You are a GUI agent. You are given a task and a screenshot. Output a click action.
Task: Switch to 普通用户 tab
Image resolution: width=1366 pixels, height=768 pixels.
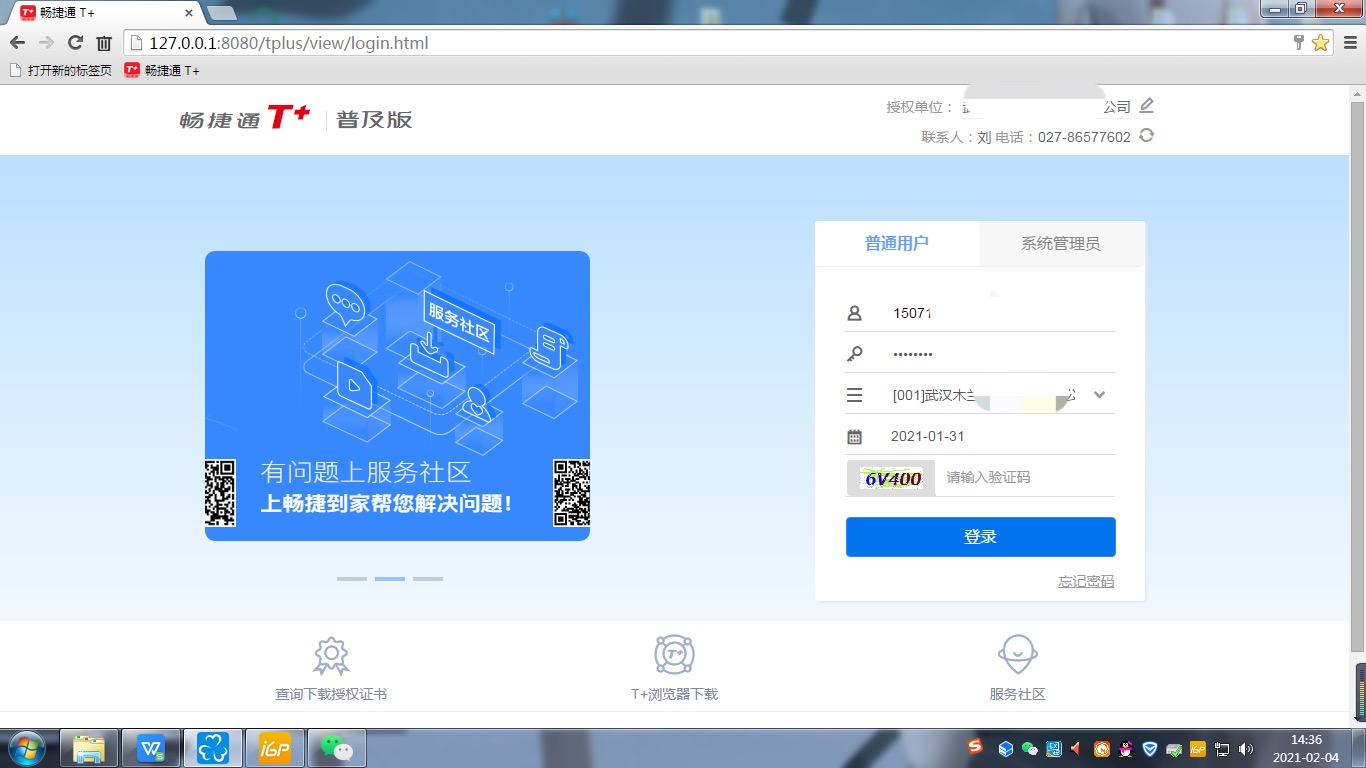click(897, 243)
